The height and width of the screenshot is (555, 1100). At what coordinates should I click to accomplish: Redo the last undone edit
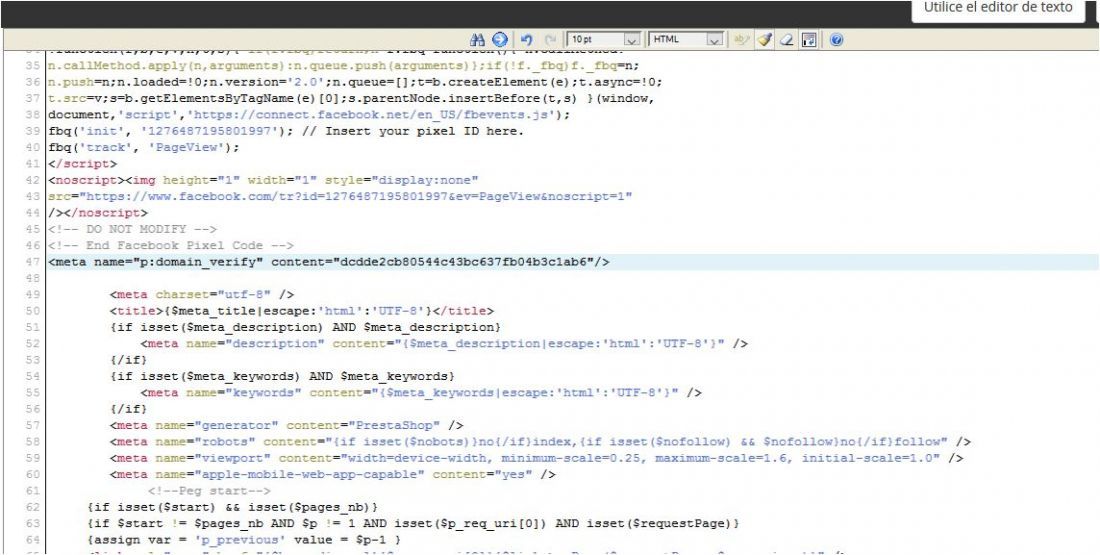click(x=551, y=40)
